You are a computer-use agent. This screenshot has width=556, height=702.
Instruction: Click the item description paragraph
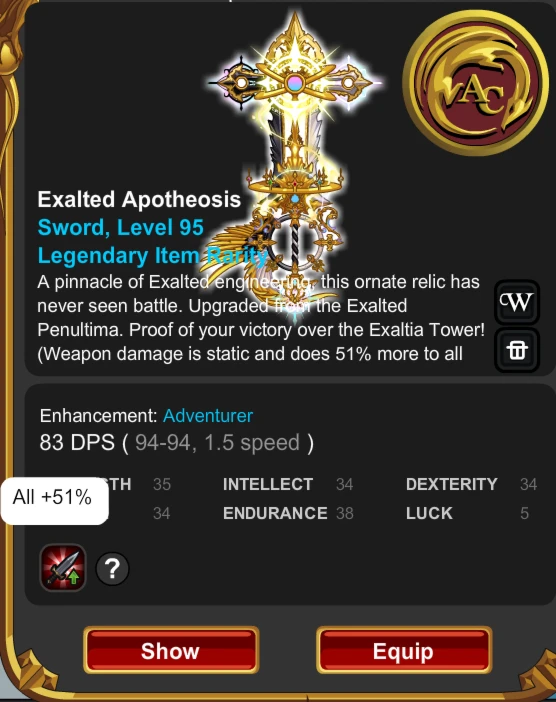point(261,318)
